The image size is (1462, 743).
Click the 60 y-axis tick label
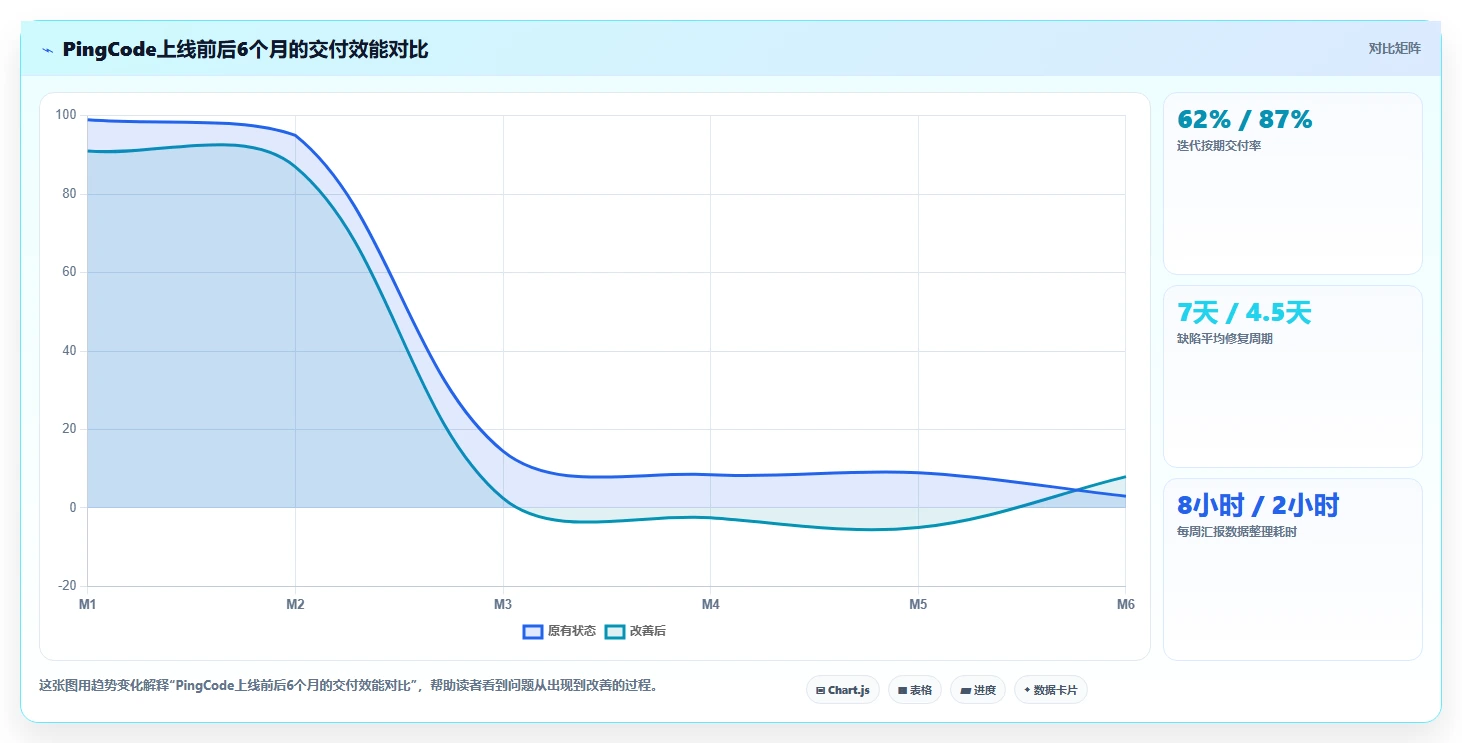pos(69,272)
